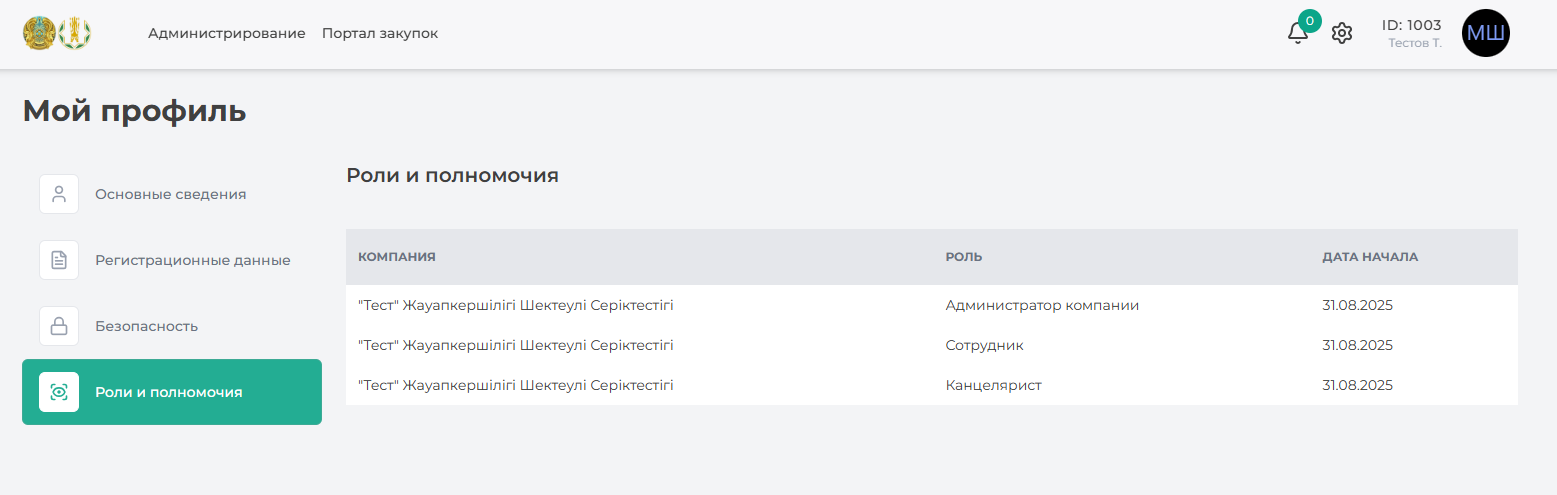Switch to Регистрационные данные section
This screenshot has width=1557, height=495.
192,260
